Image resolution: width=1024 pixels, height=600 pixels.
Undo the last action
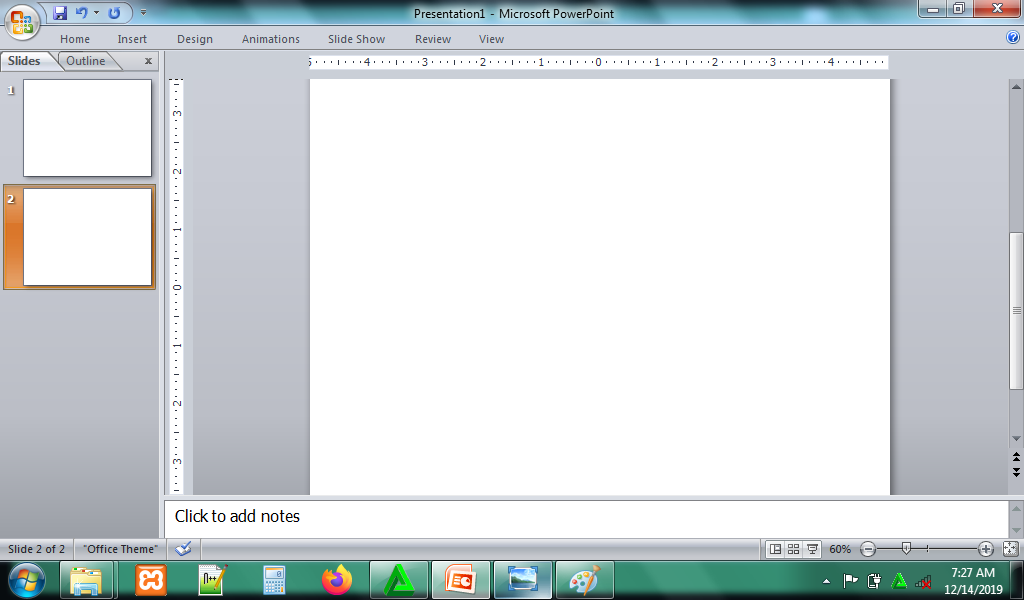click(82, 12)
